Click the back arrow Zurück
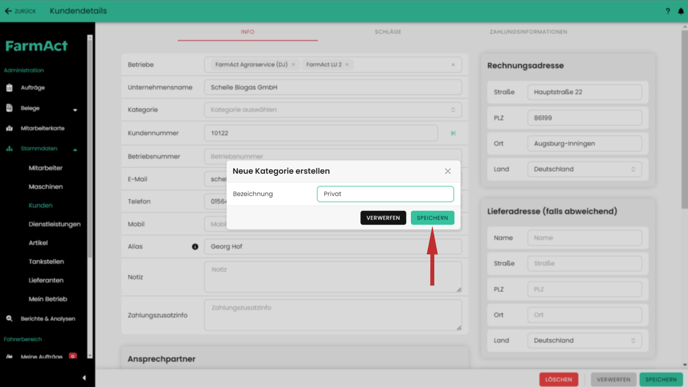 [20, 11]
